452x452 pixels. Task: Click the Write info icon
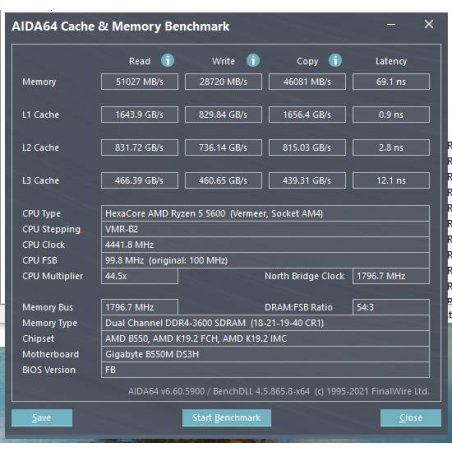253,61
